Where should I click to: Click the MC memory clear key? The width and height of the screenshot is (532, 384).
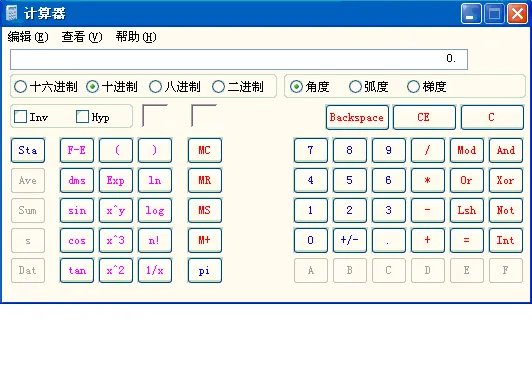(x=205, y=150)
